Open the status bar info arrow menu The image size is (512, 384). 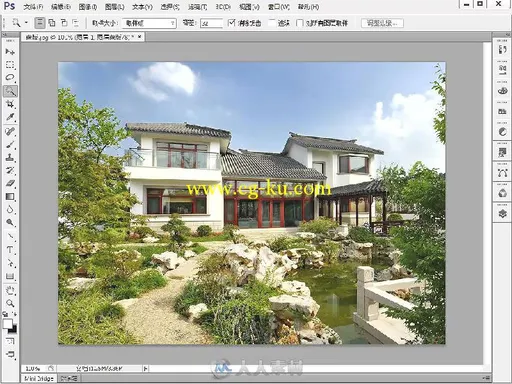[x=145, y=368]
